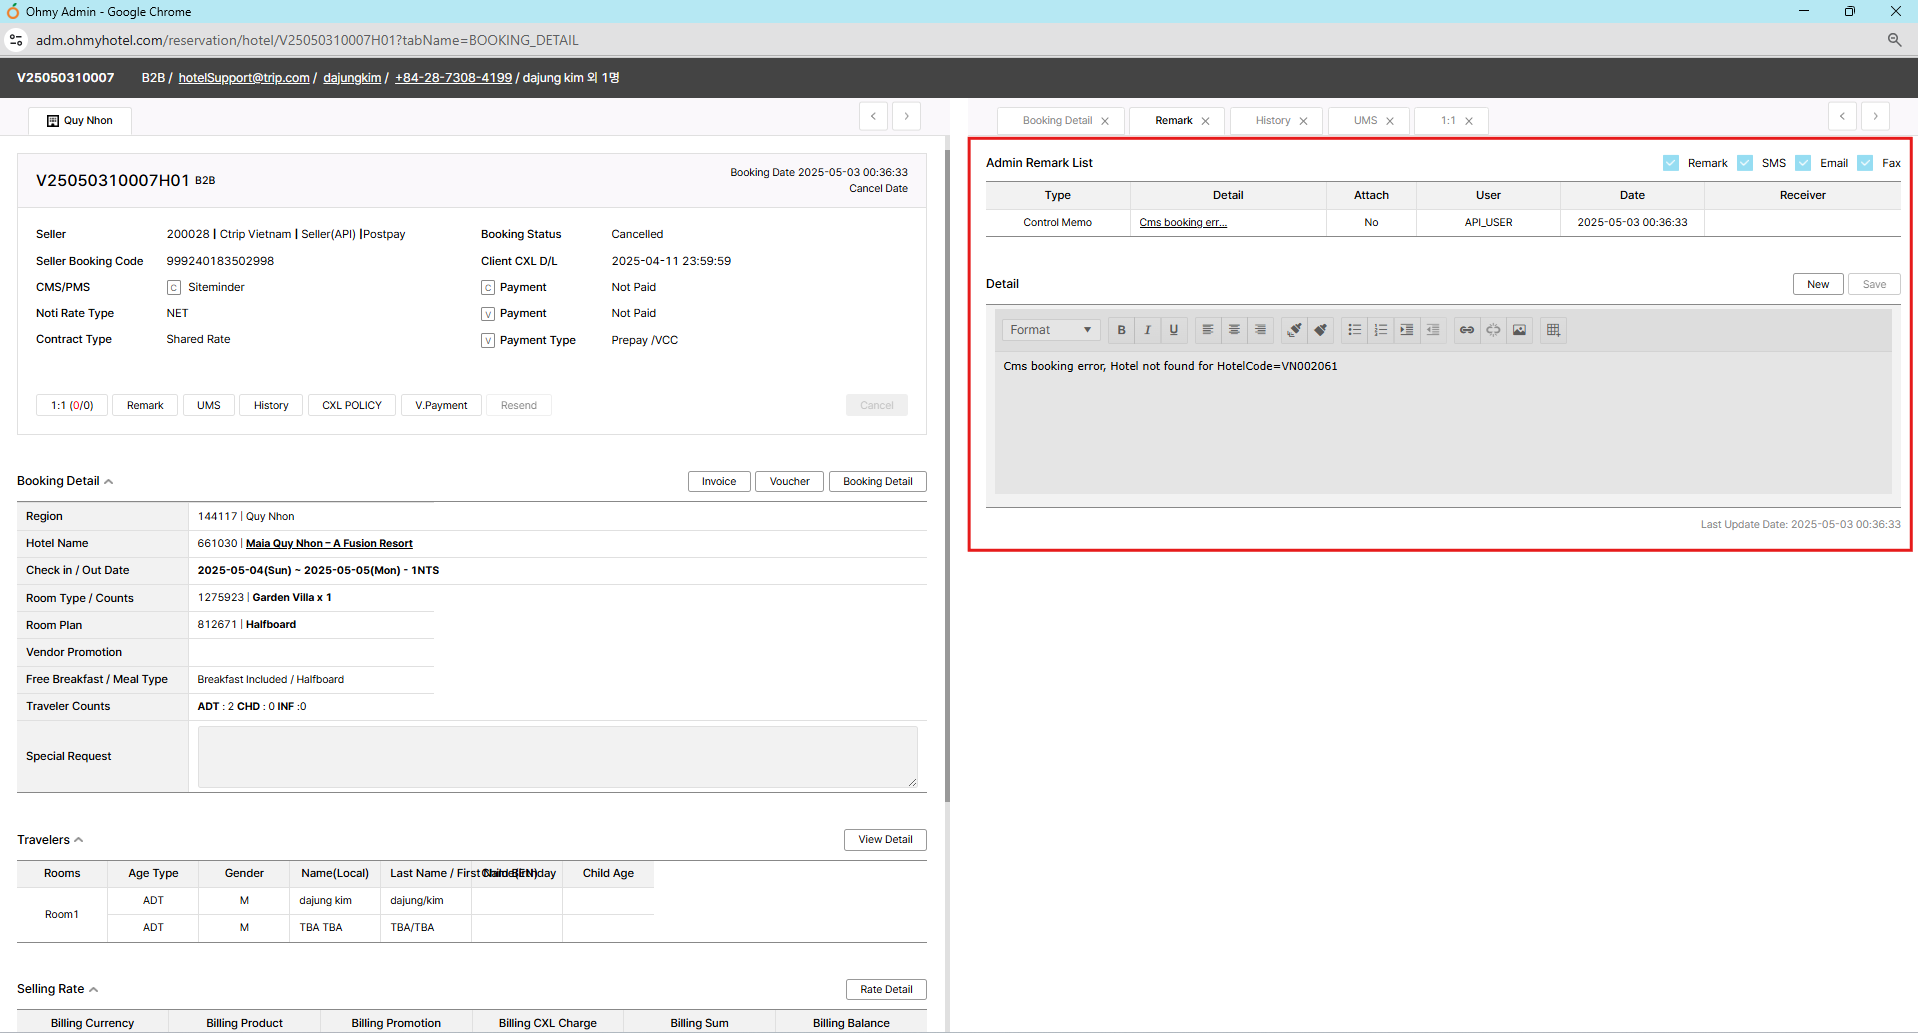Screen dimensions: 1918x1033
Task: Open the Maia Quy Nhon hotel link
Action: pyautogui.click(x=329, y=544)
